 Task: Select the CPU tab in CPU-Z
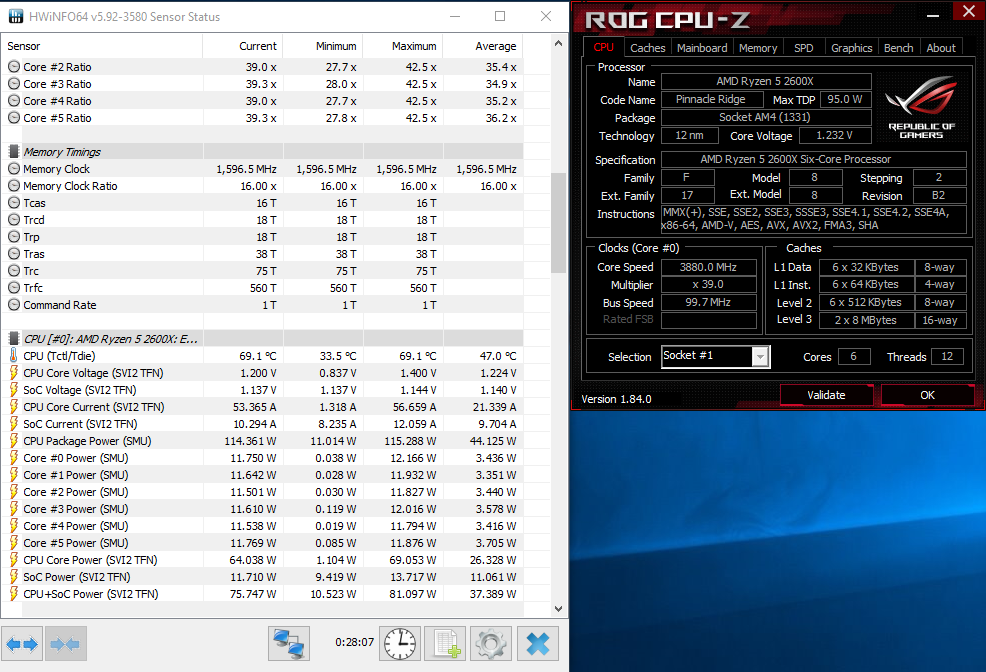(604, 47)
